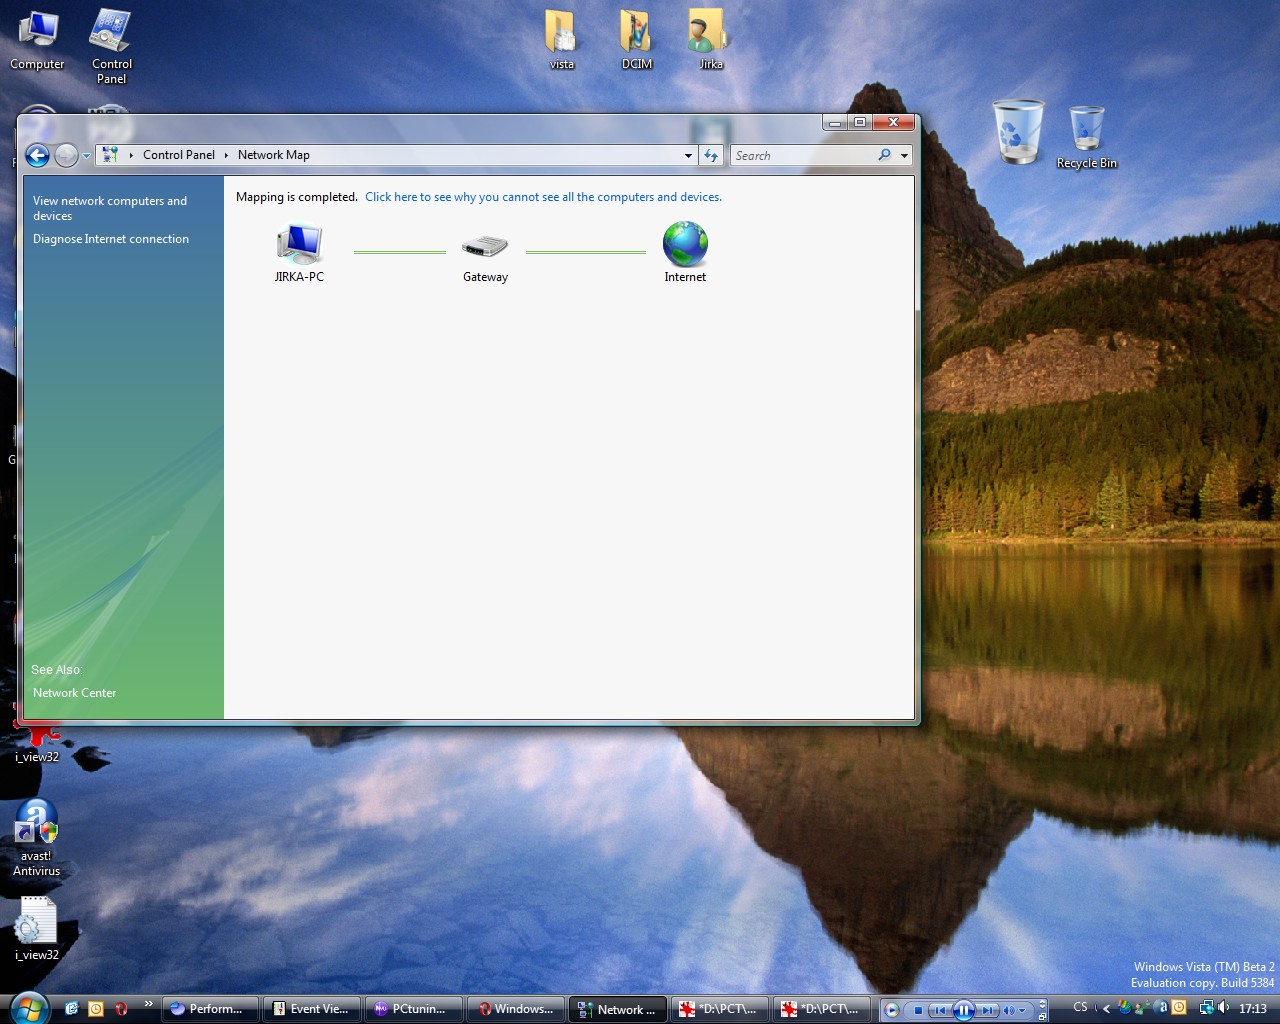Switch to the Event Vie... taskbar button
The width and height of the screenshot is (1280, 1024).
point(311,1009)
